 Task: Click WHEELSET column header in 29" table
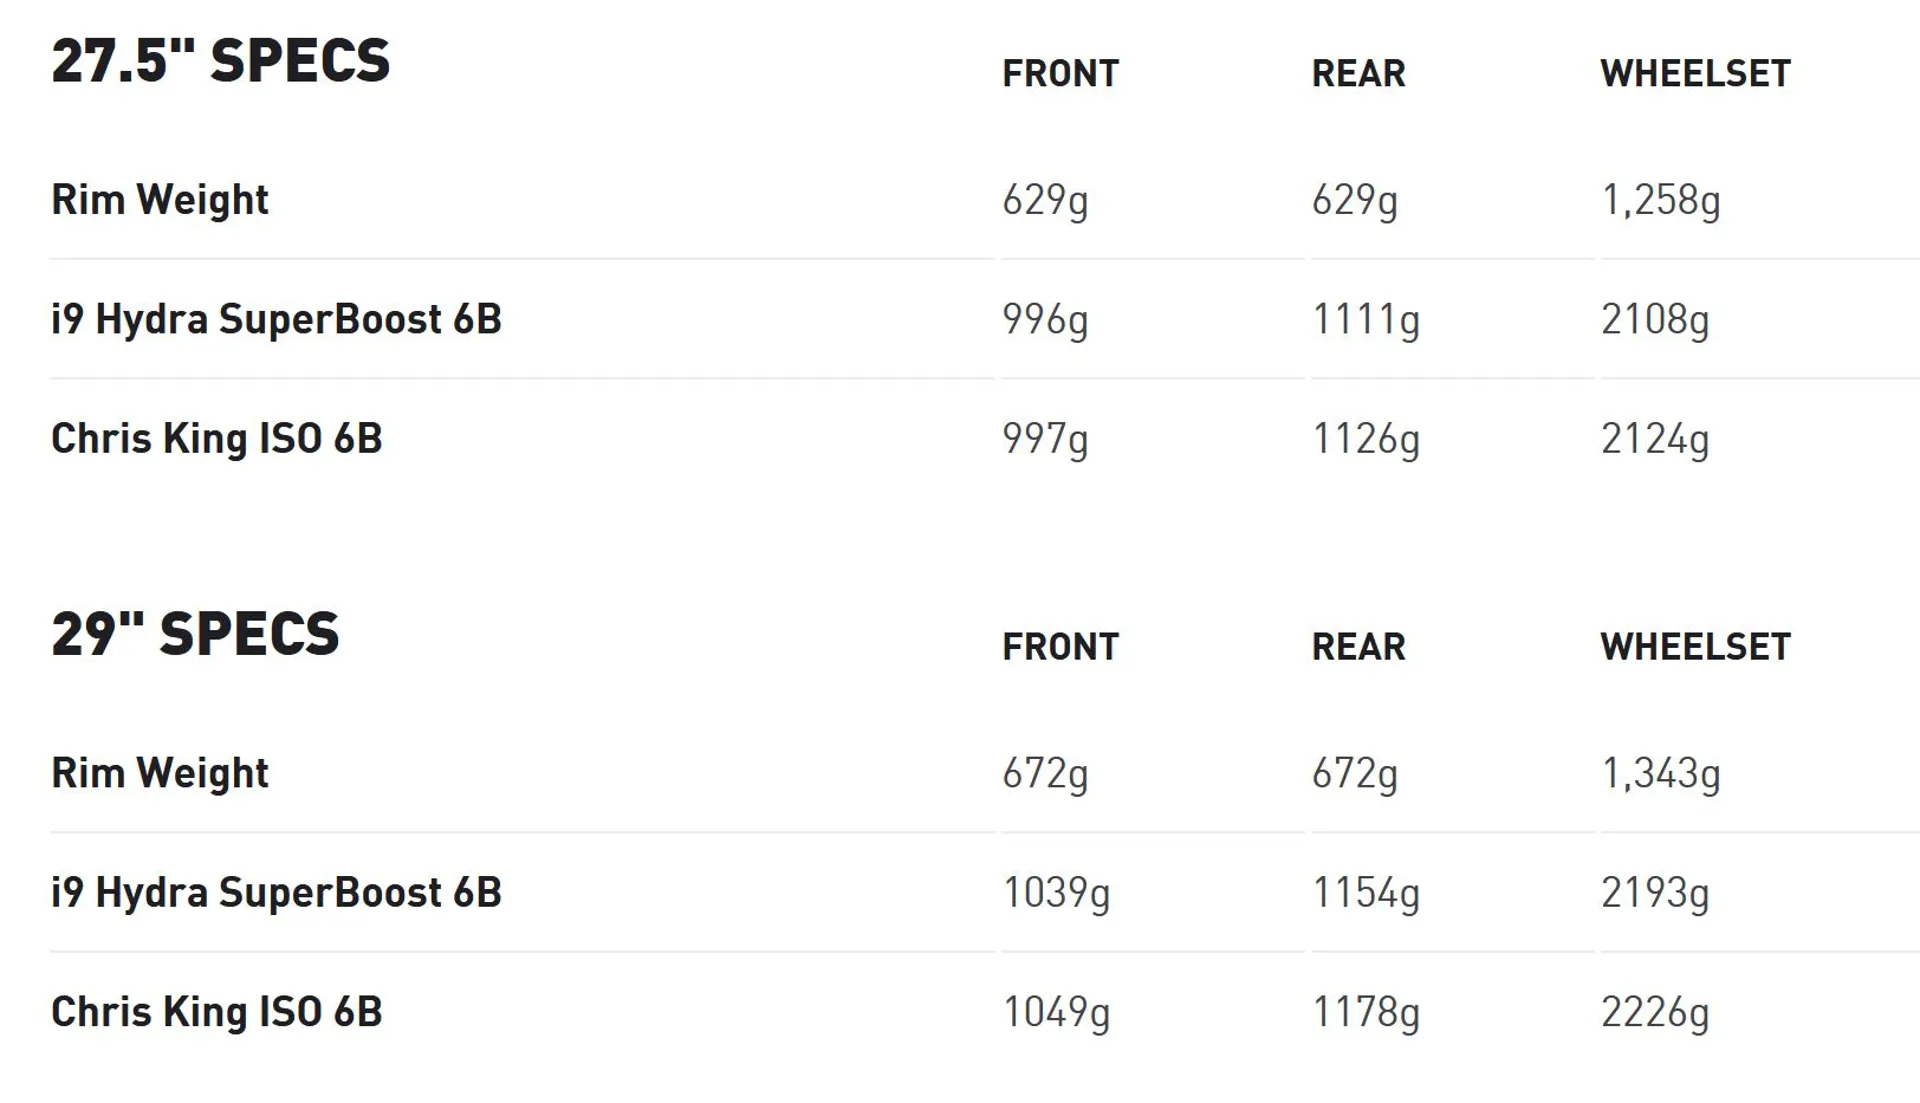click(x=1696, y=647)
